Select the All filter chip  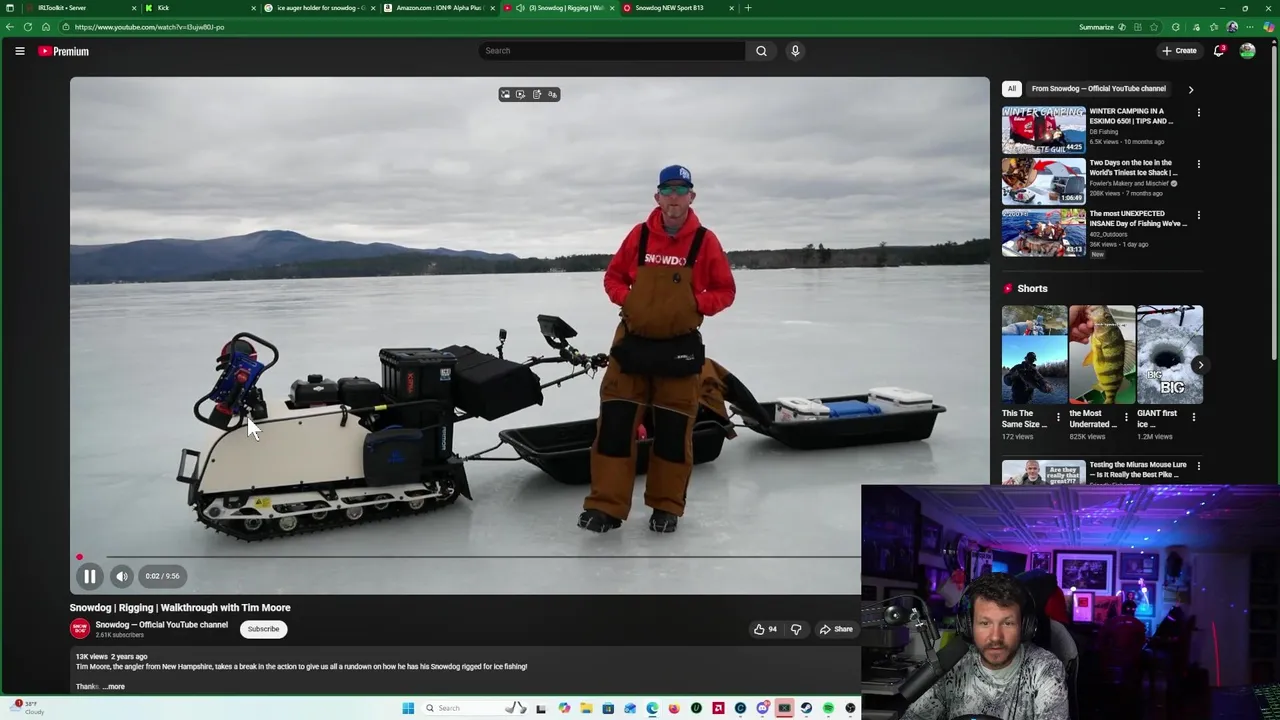(1012, 89)
